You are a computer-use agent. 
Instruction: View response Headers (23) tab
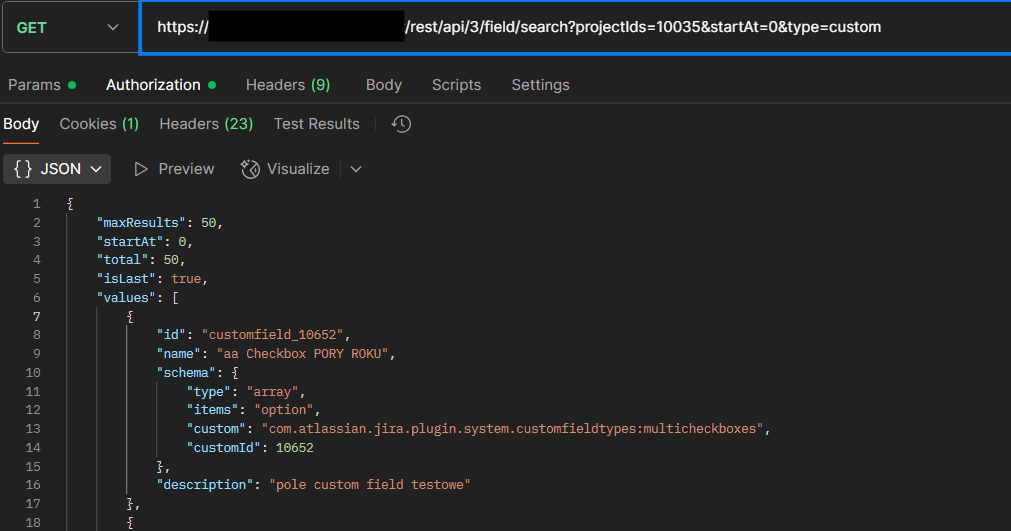(206, 124)
